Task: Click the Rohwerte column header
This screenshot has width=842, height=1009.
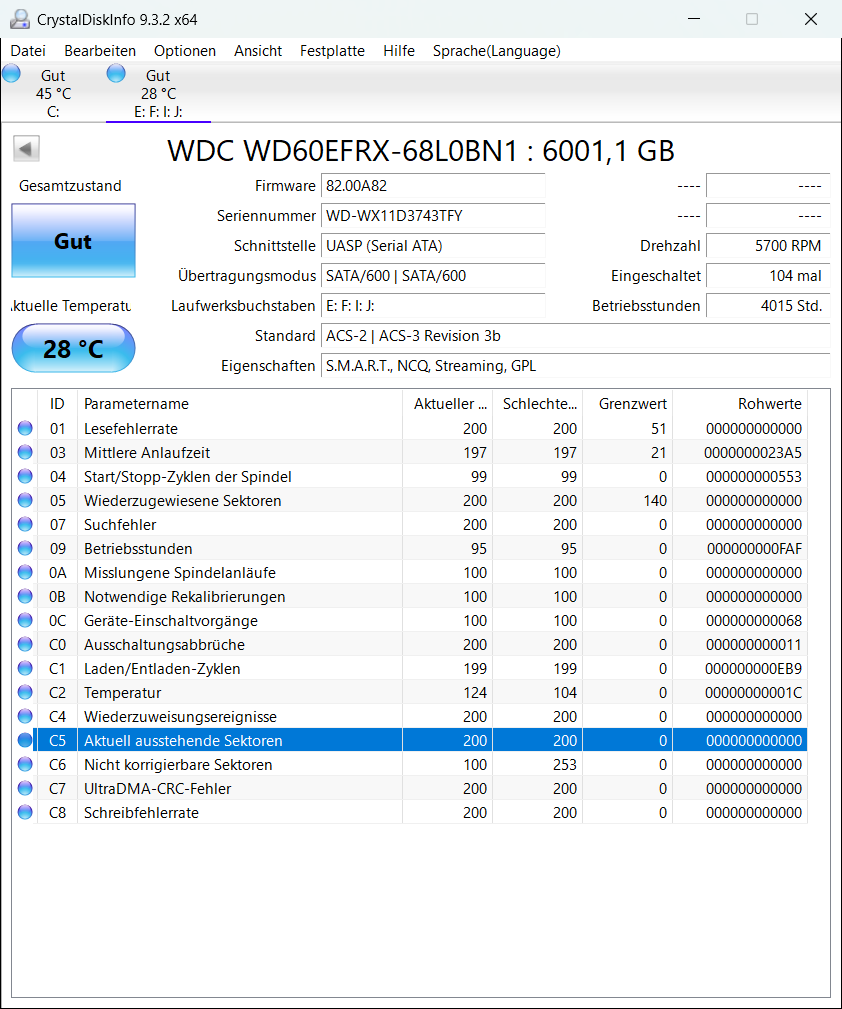Action: point(740,403)
